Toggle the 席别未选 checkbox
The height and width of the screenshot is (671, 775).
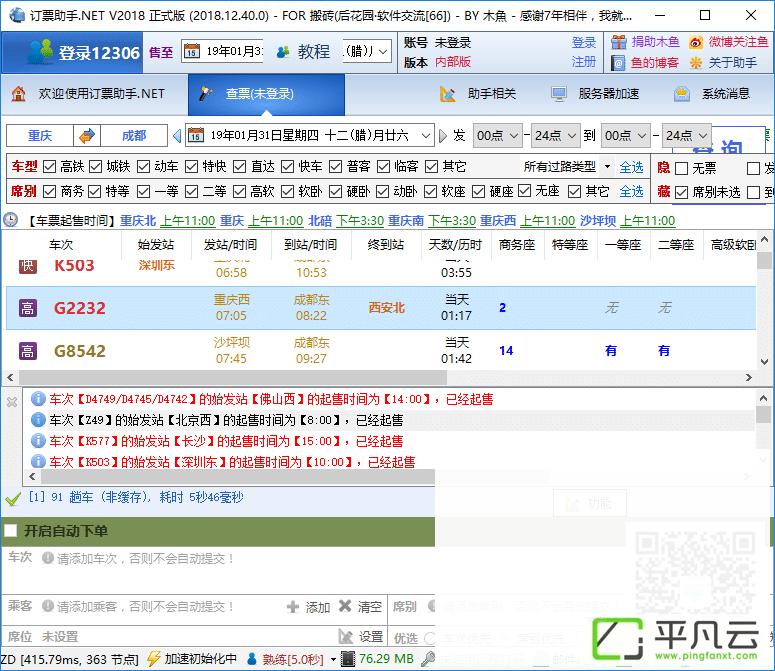[682, 192]
